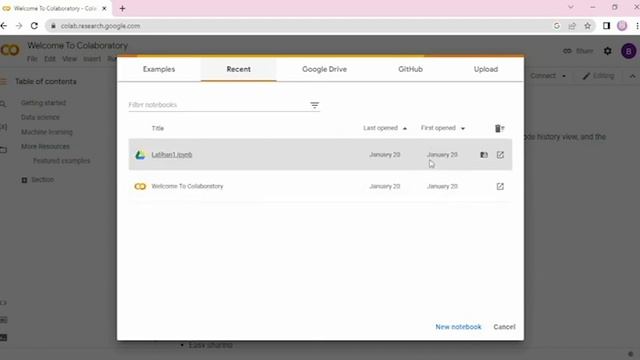Select More Resources in table of contents

(45, 146)
